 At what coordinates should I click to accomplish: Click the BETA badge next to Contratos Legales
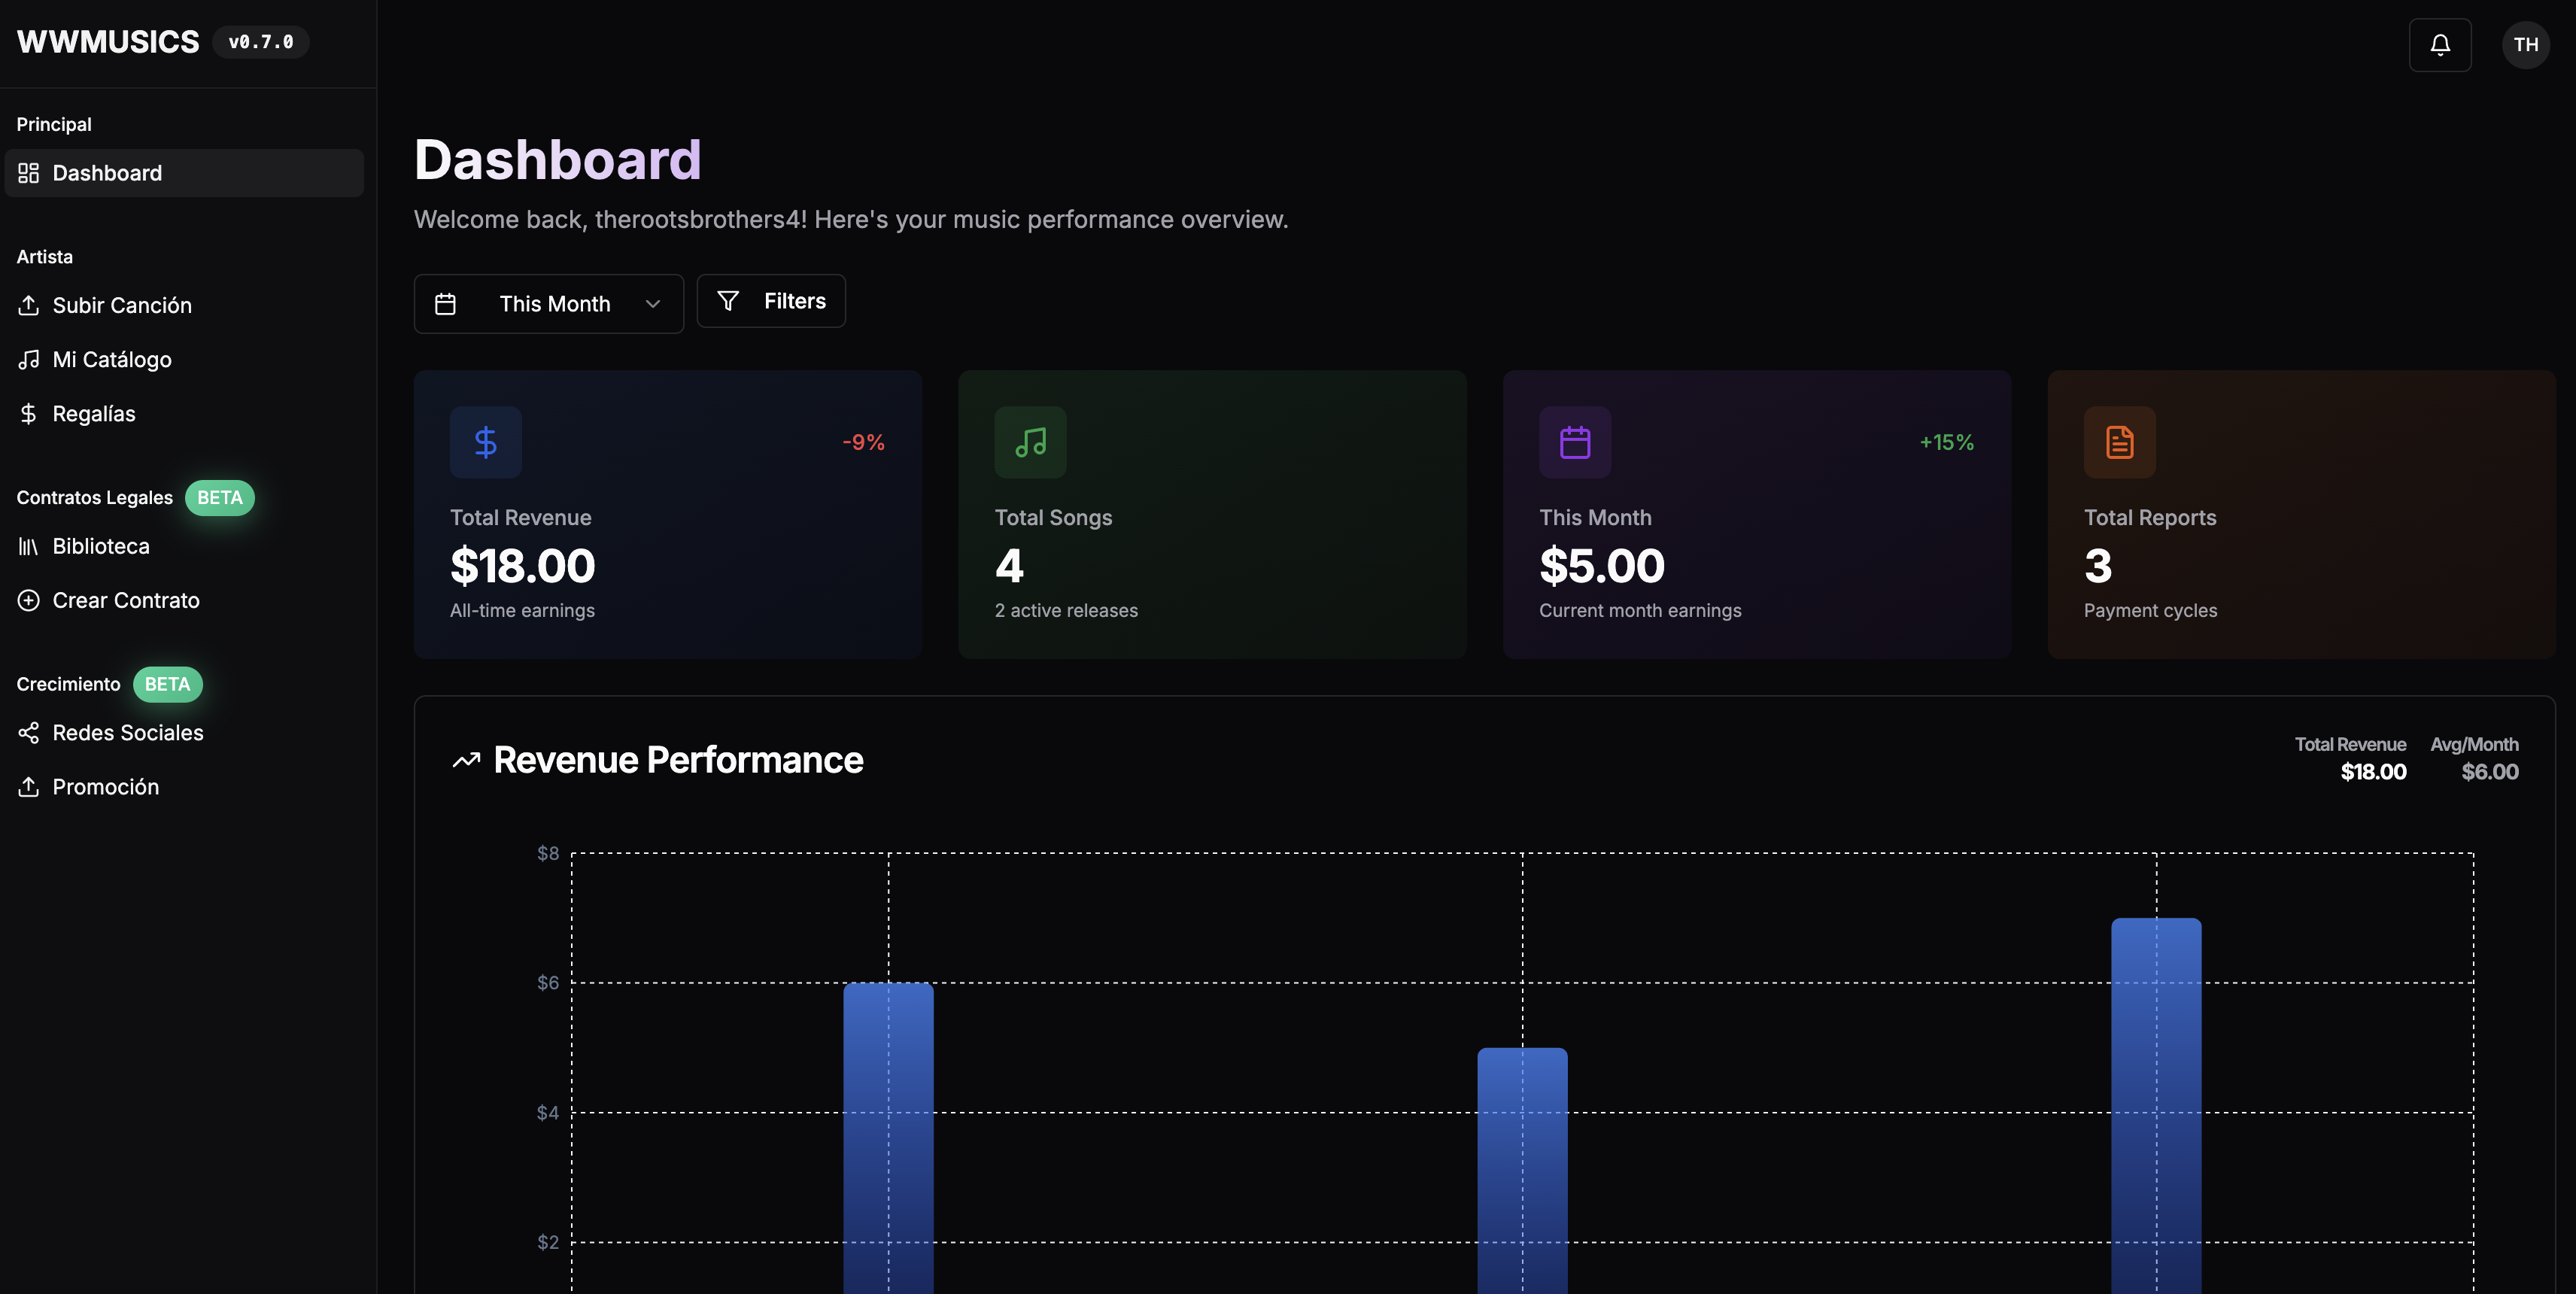click(x=219, y=497)
